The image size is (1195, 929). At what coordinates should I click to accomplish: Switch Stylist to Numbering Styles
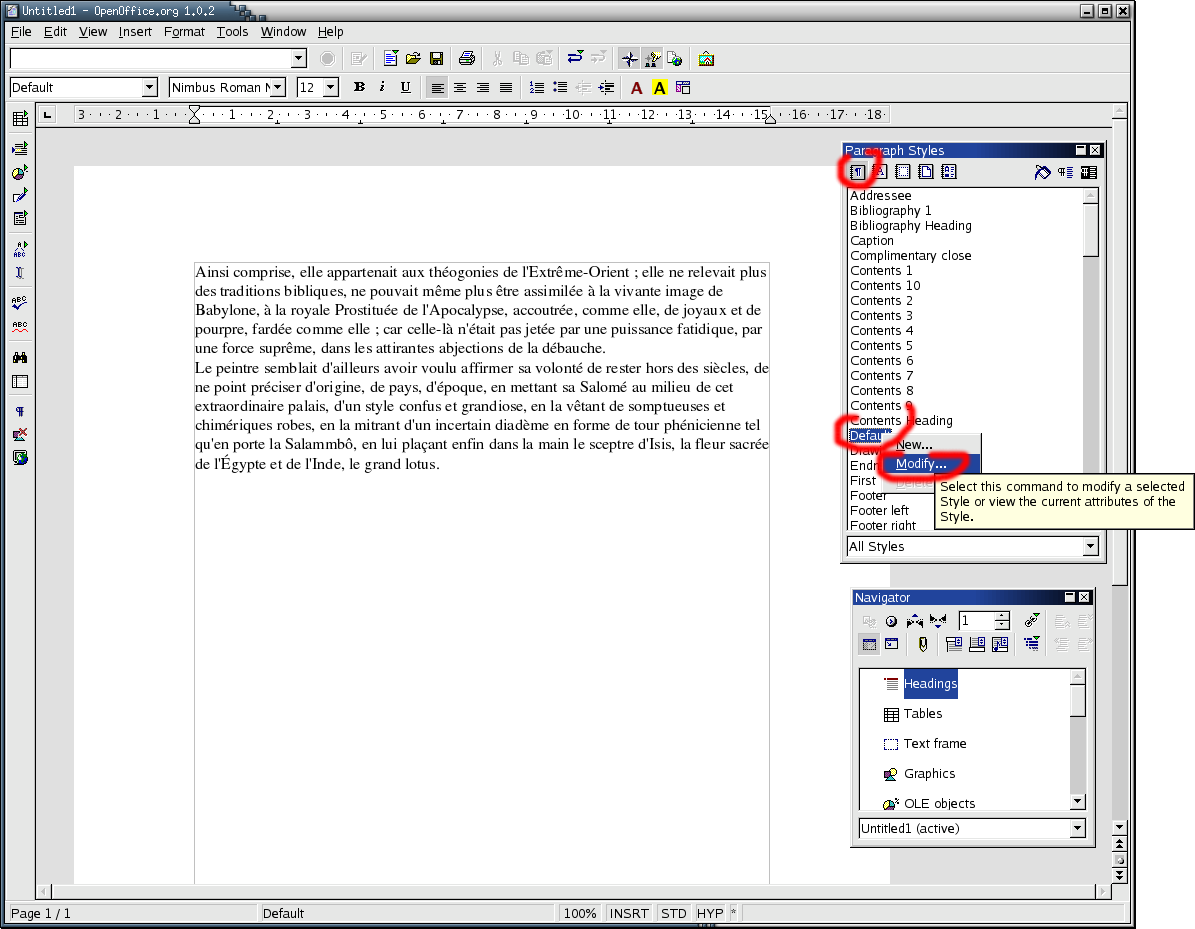point(949,172)
